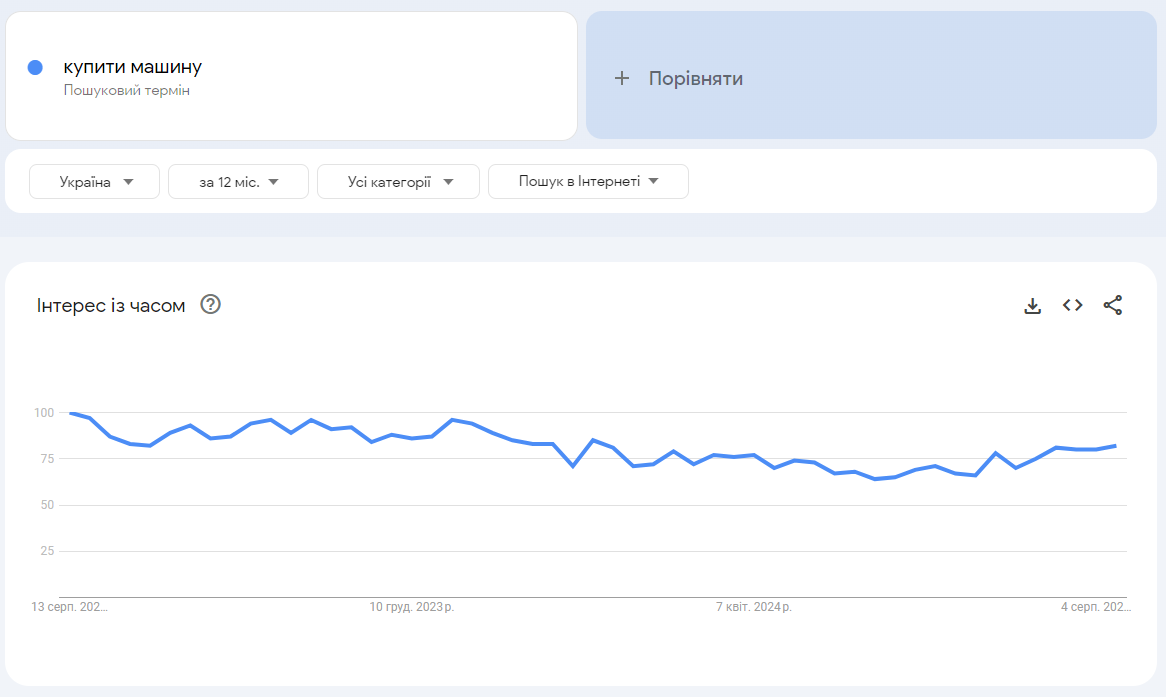Click the Пошуковий термін label
The image size is (1166, 697).
126,90
